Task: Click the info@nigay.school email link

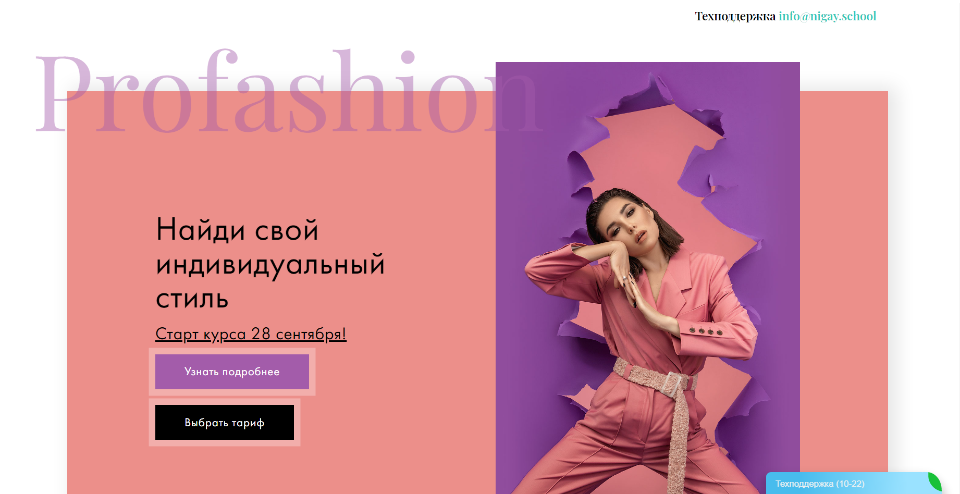Action: [827, 16]
